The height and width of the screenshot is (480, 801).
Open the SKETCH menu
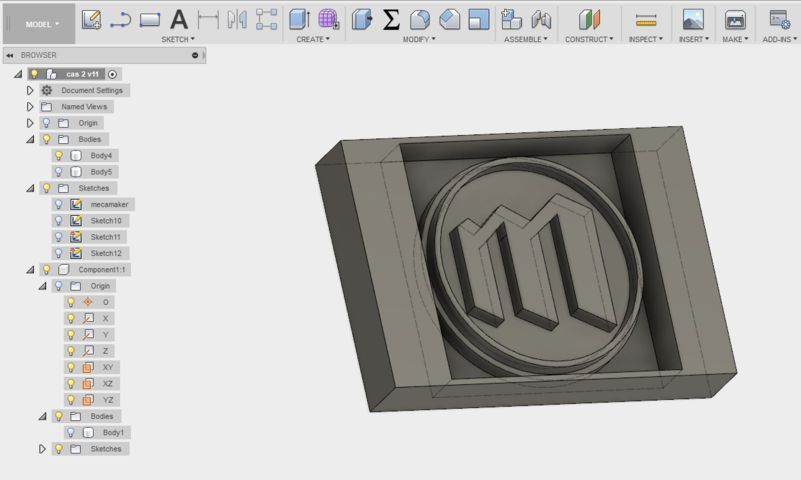pyautogui.click(x=178, y=39)
